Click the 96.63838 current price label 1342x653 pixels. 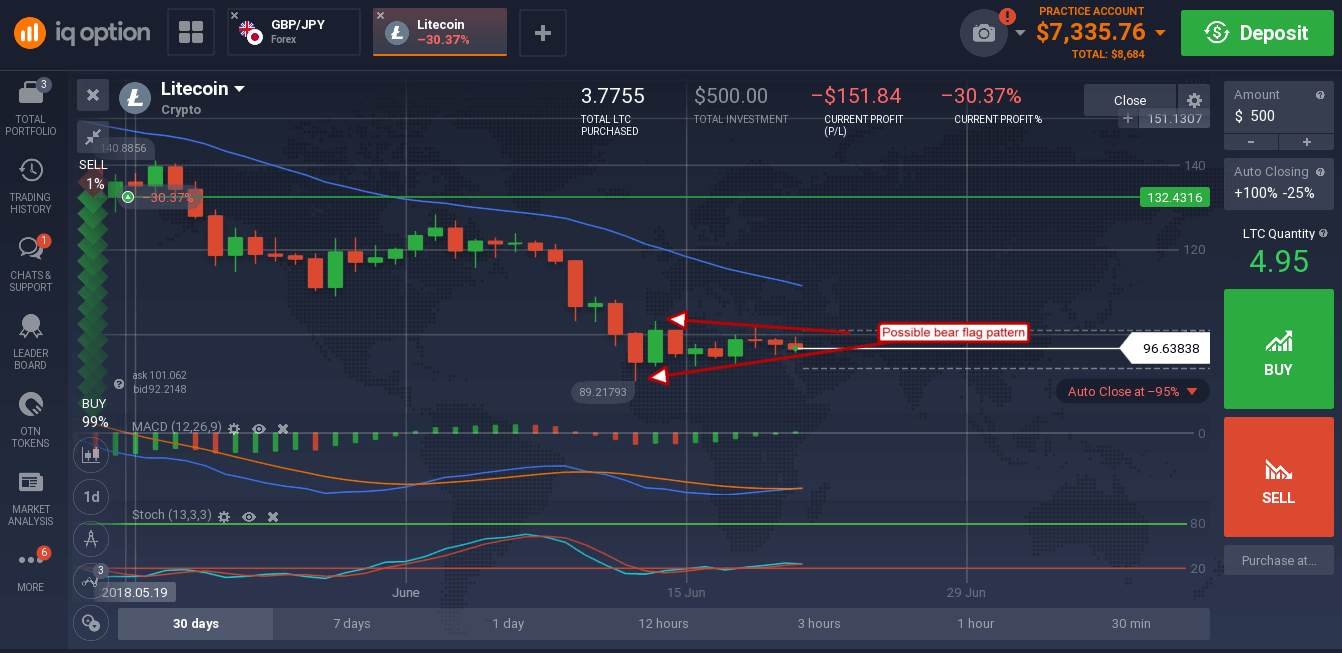[x=1165, y=348]
